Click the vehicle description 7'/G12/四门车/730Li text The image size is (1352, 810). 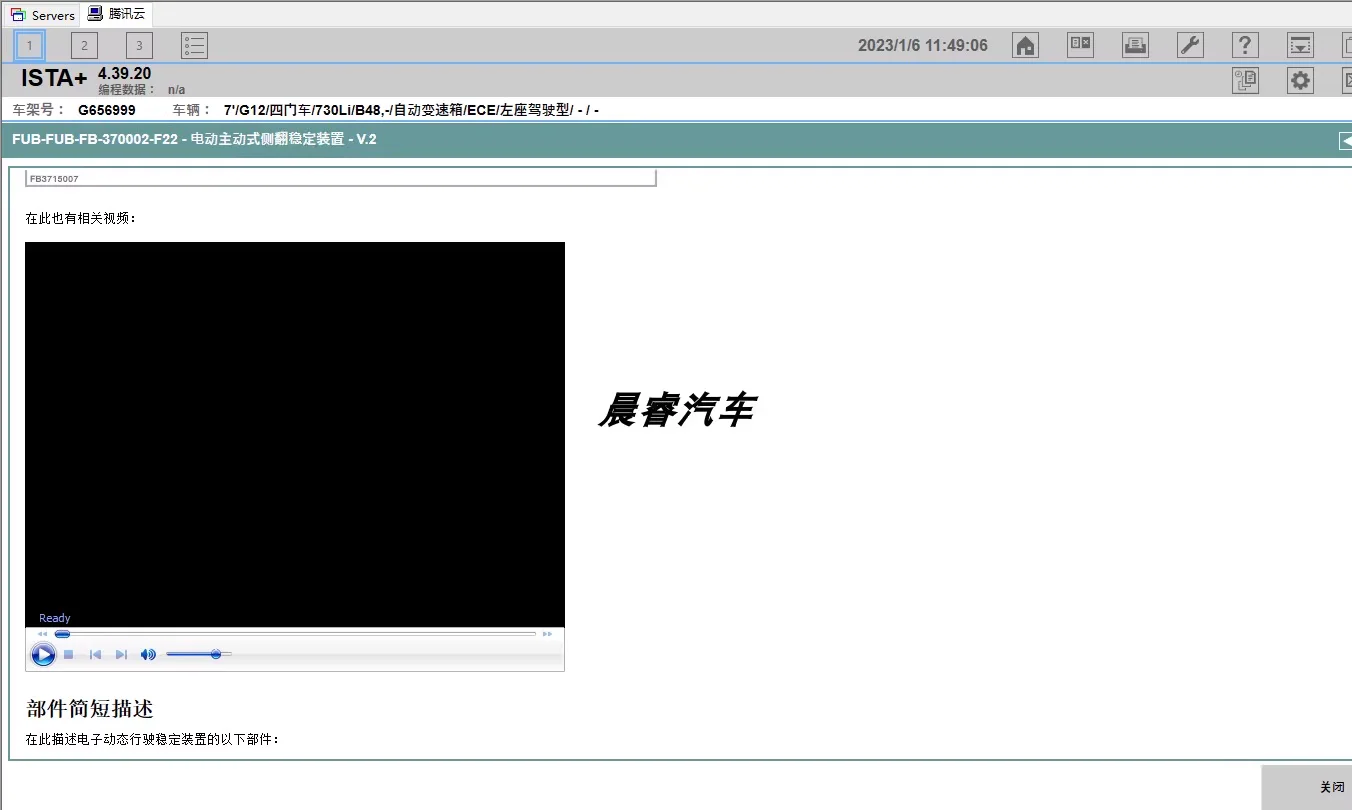coord(411,110)
